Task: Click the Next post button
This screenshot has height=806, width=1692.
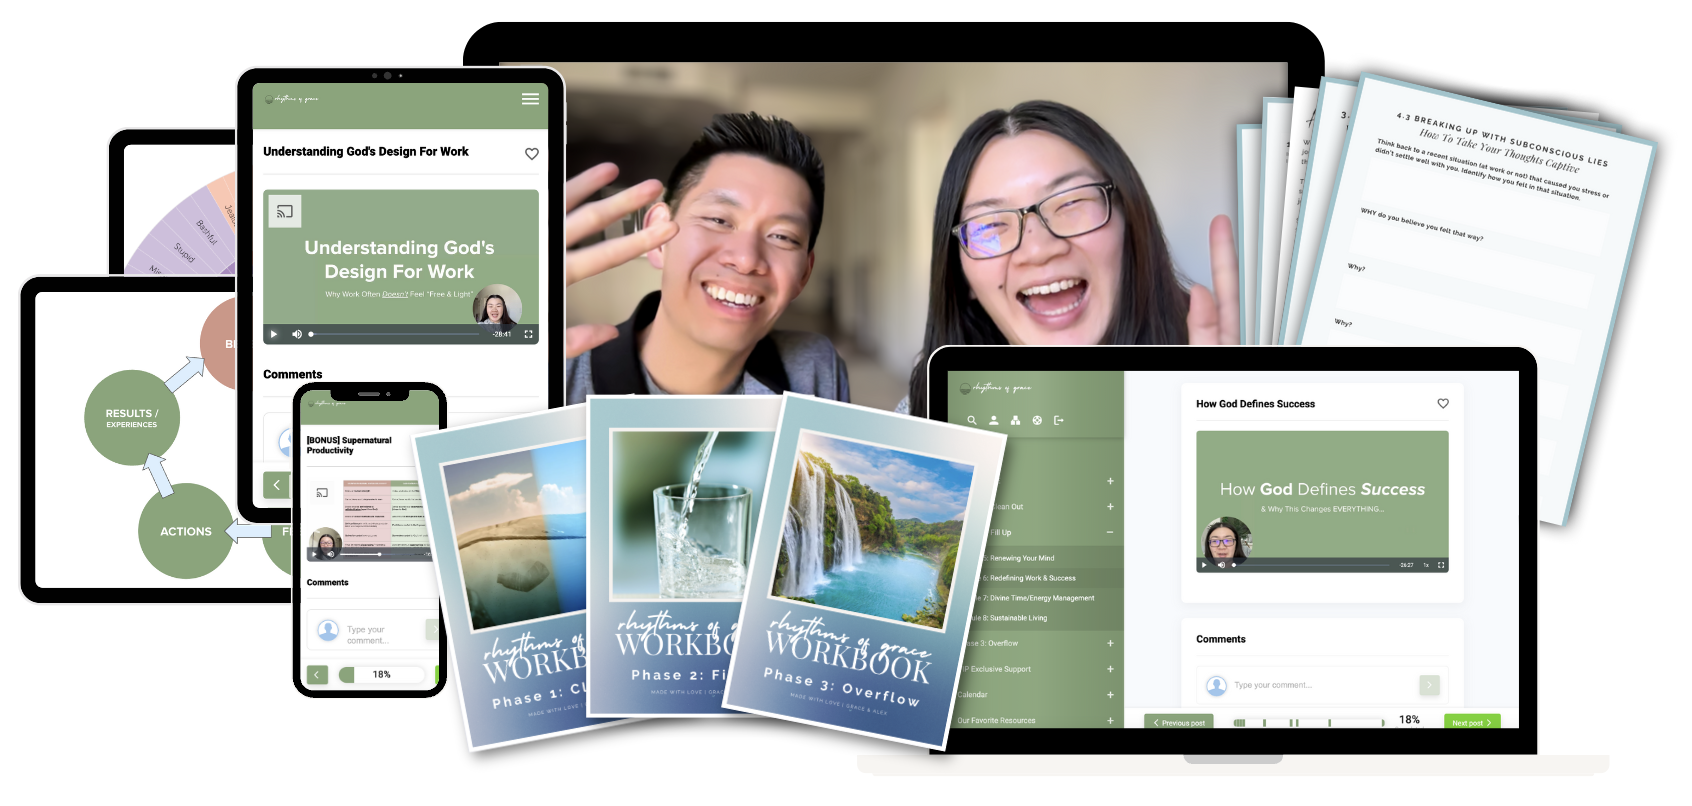Action: coord(1471,722)
